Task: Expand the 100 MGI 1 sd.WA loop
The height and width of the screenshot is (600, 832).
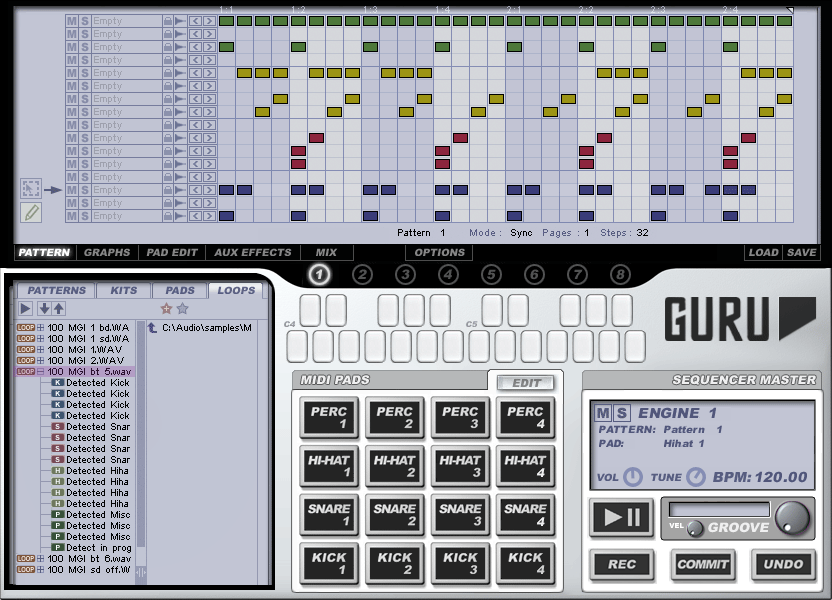Action: click(x=40, y=338)
